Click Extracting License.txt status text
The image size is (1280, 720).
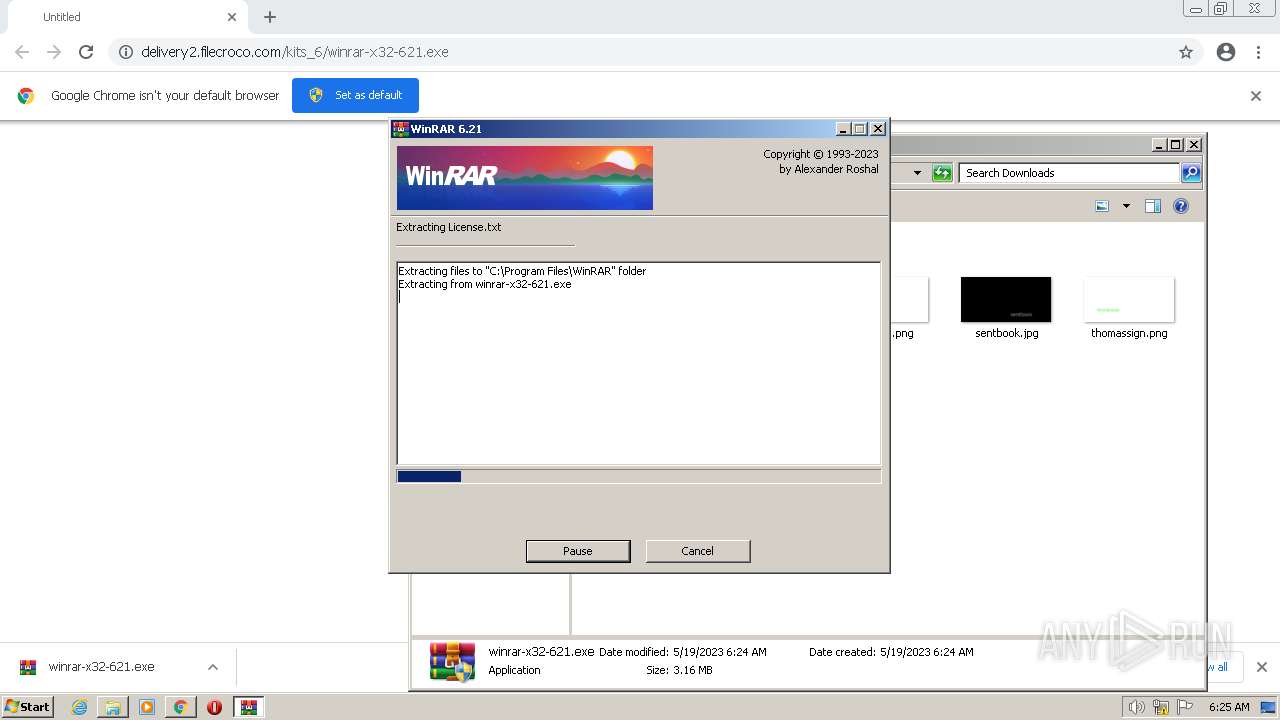449,227
